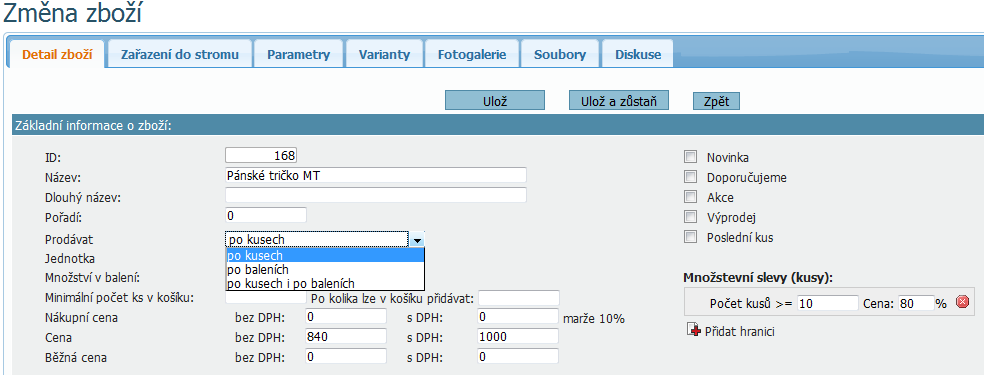Show the Fotogalerie tab
The image size is (984, 375).
473,55
